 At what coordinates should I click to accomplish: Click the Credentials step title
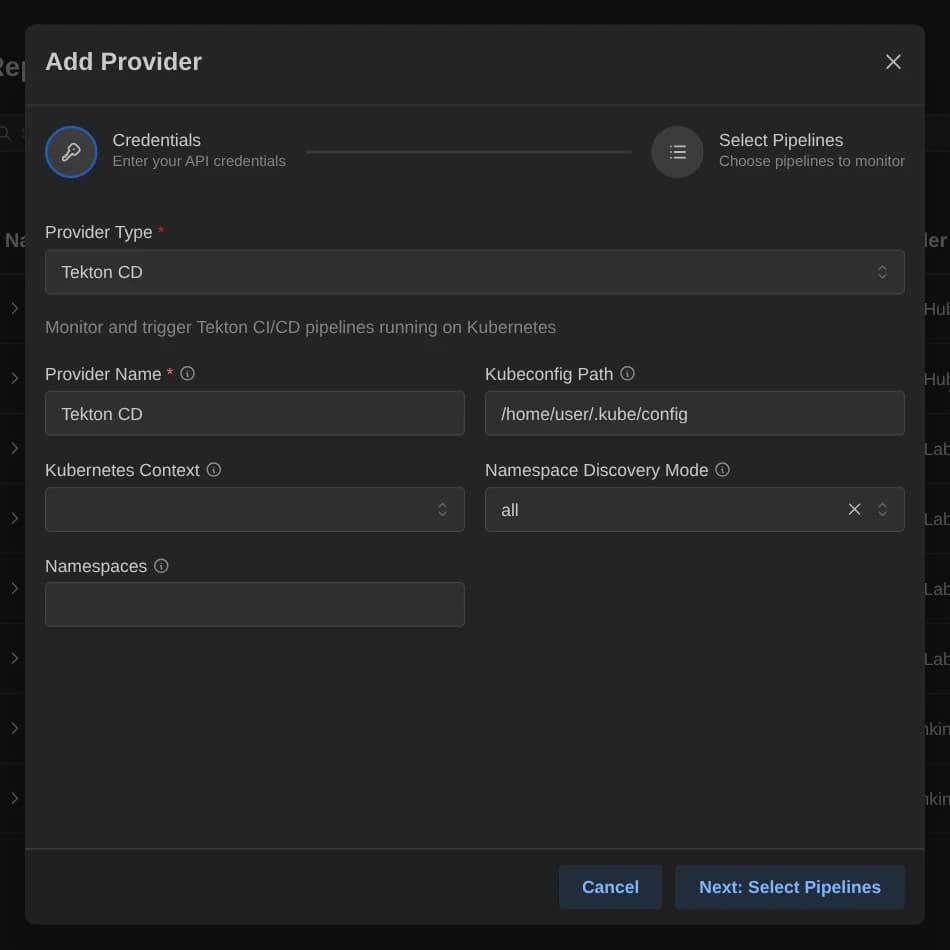pyautogui.click(x=156, y=140)
